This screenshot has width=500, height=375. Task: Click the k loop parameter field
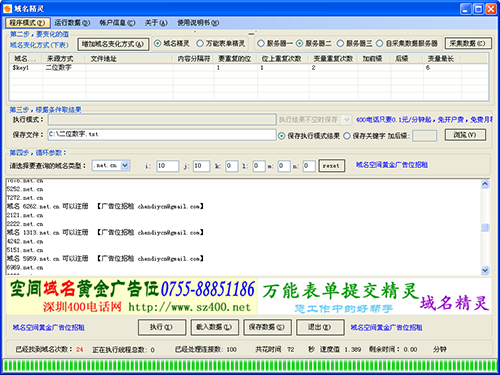tap(232, 166)
